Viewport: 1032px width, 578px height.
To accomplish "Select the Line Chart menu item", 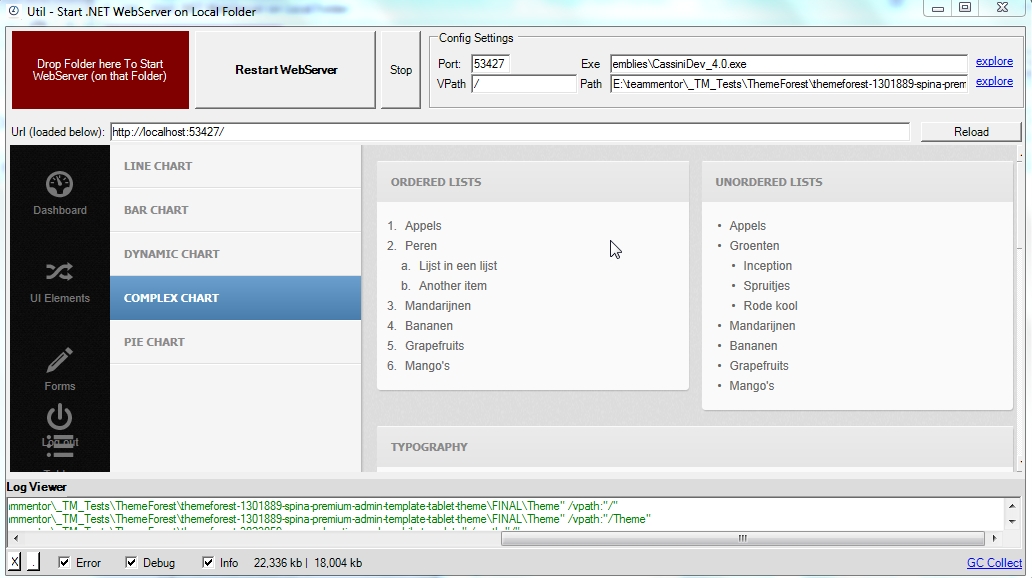I will (x=236, y=166).
